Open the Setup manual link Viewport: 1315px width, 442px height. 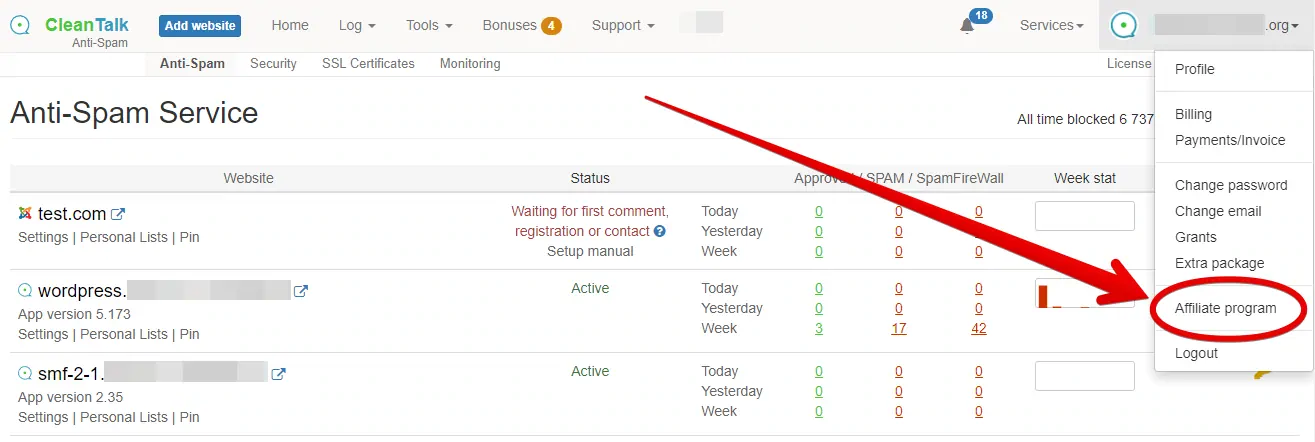590,252
